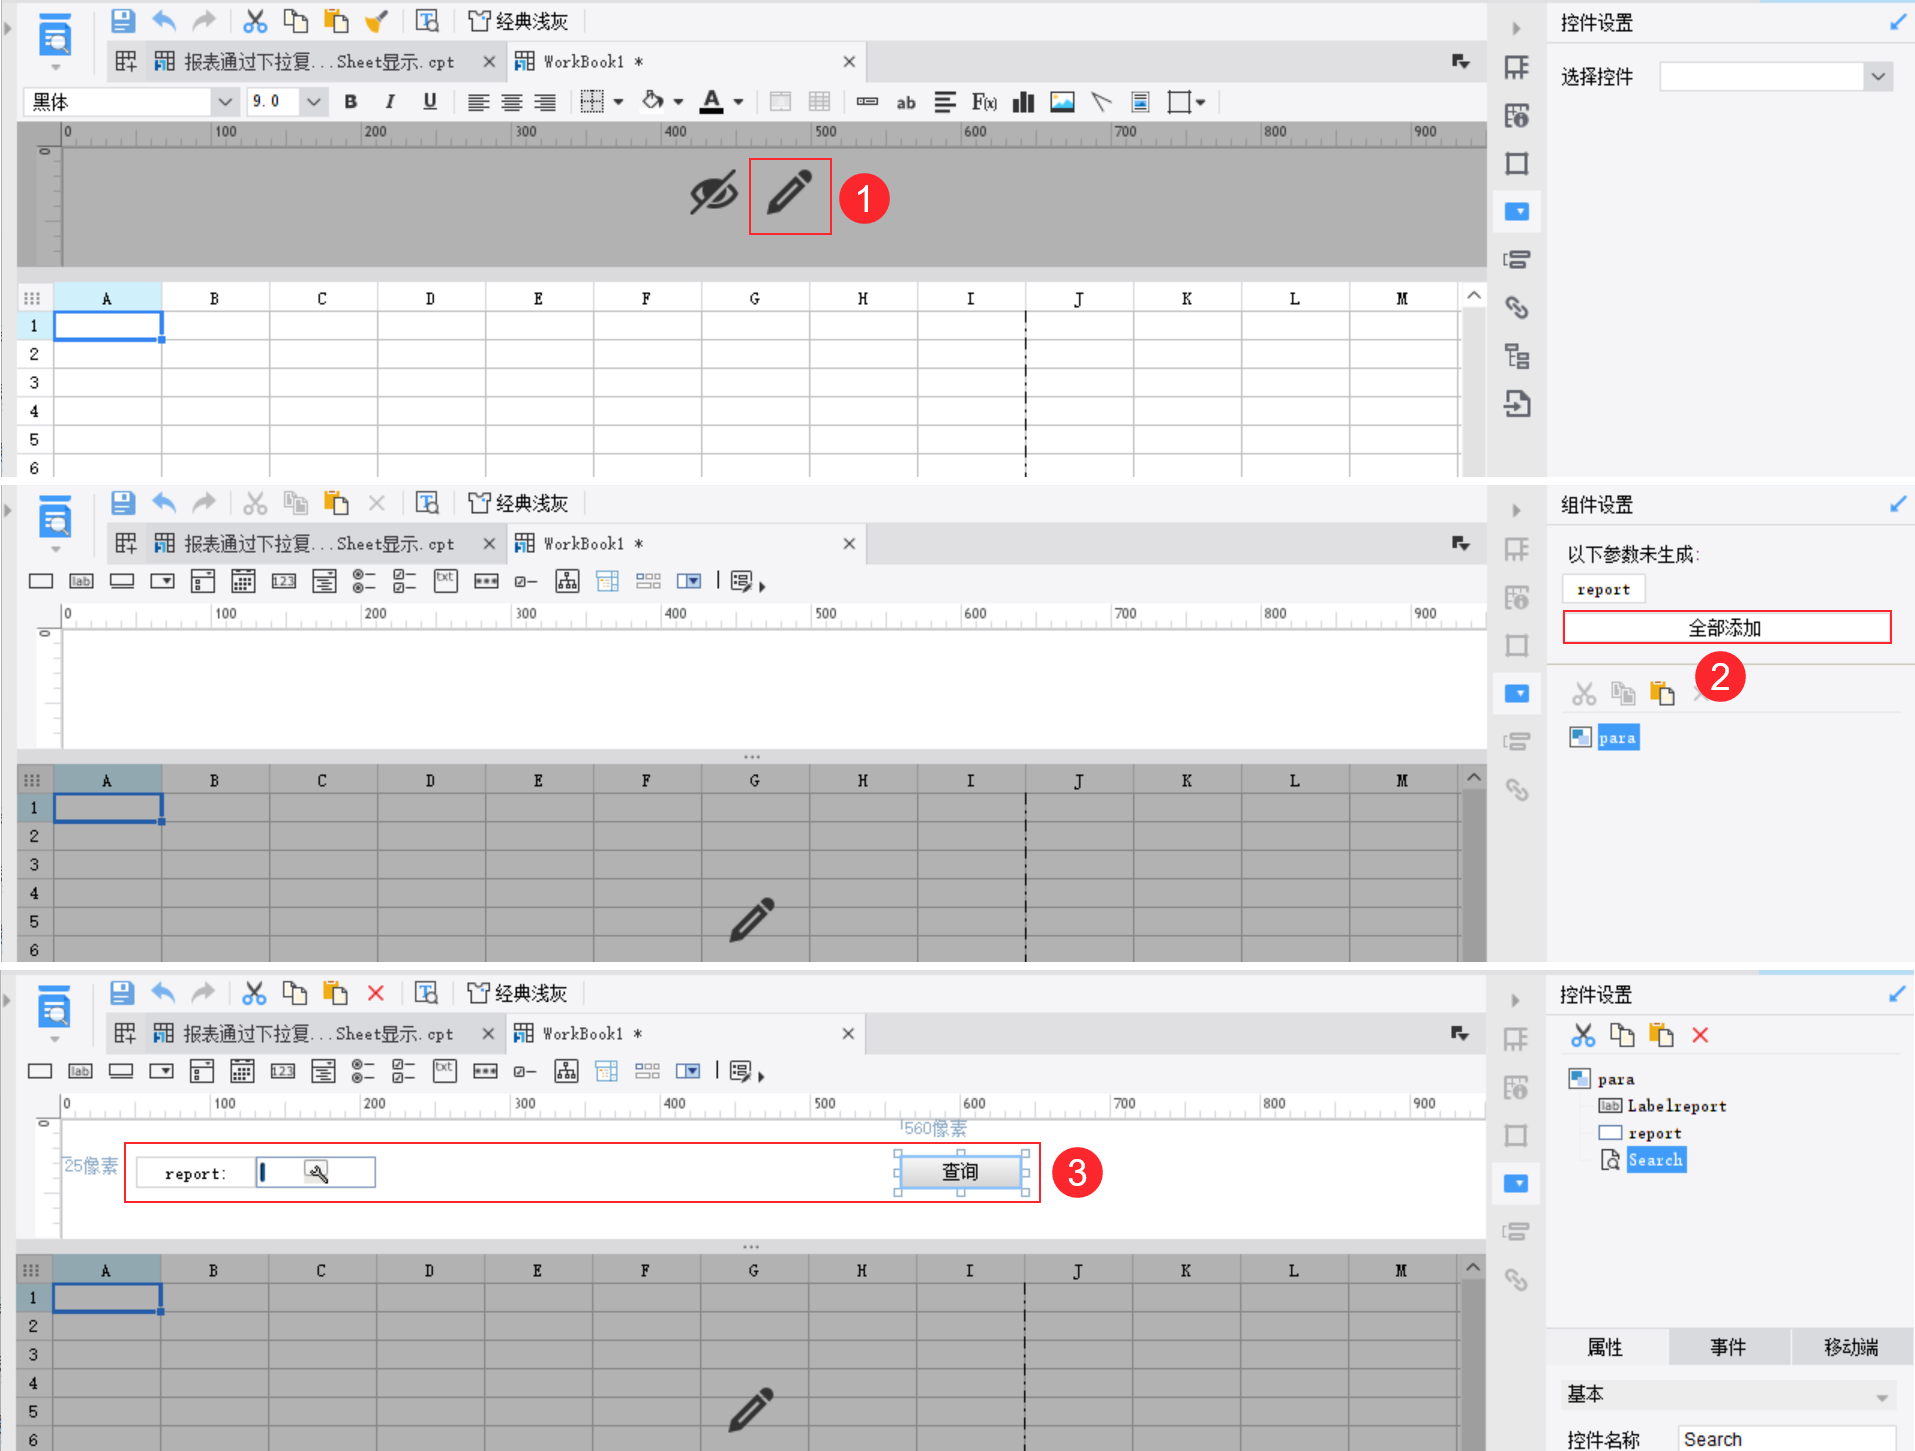Select the 'txt' text area widget in the bottom screenshot
This screenshot has height=1451, width=1915.
coord(444,1071)
